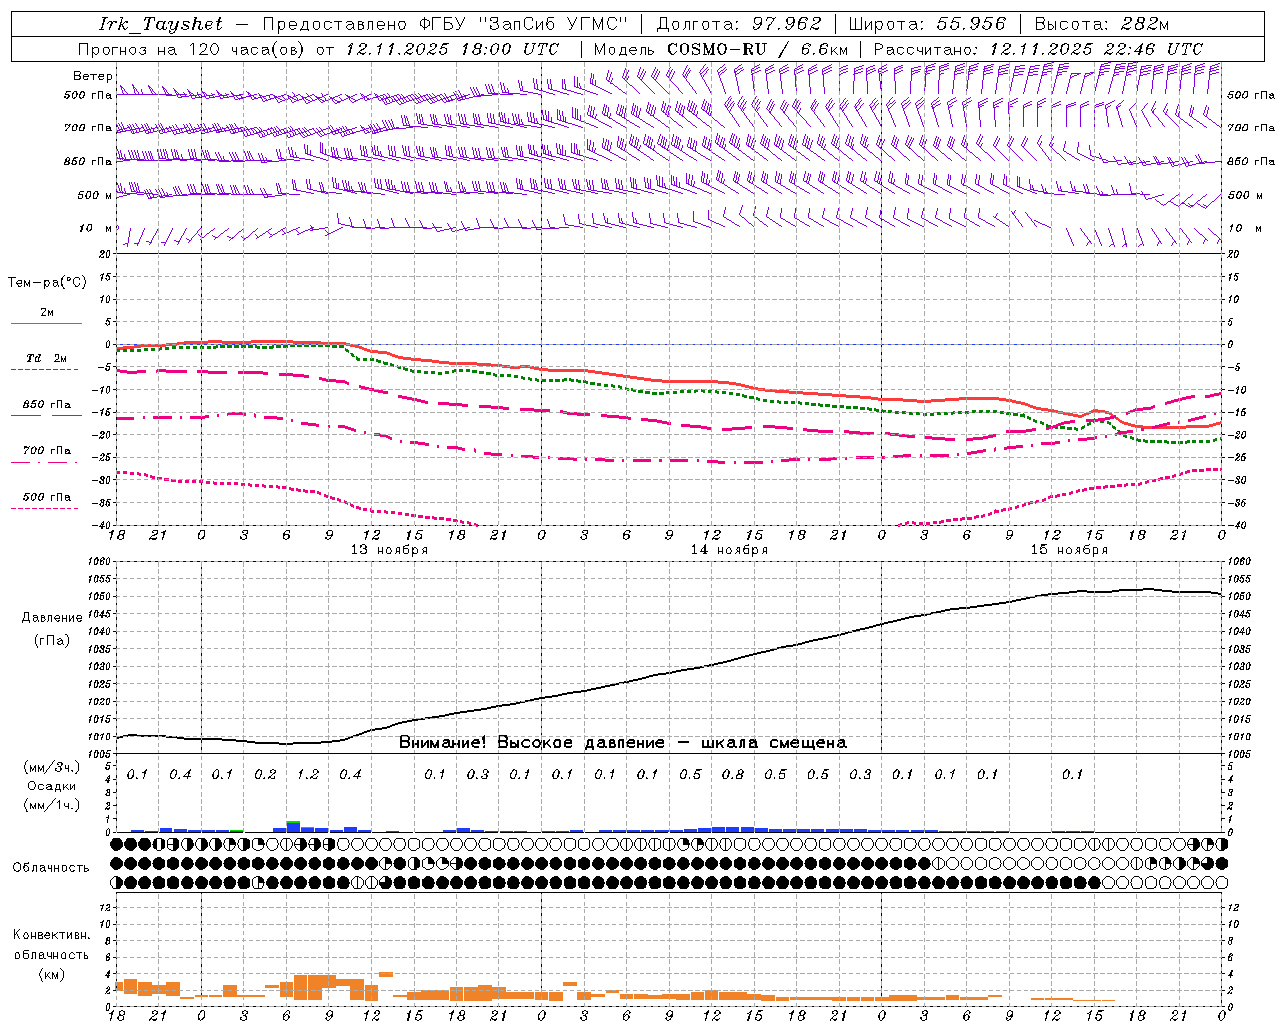Image resolution: width=1280 pixels, height=1024 pixels.
Task: Click the (мм/3ч.) units label
Action: pos(51,767)
